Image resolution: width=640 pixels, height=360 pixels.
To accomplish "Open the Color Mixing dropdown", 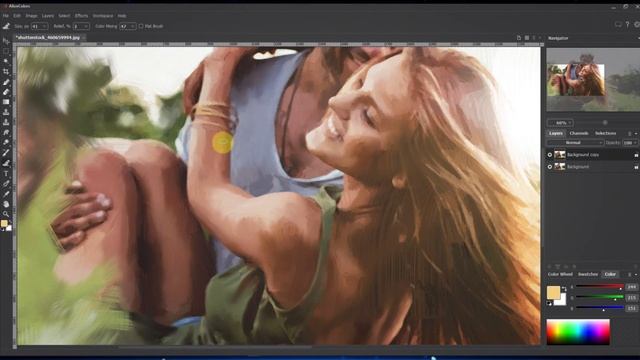I will [133, 26].
